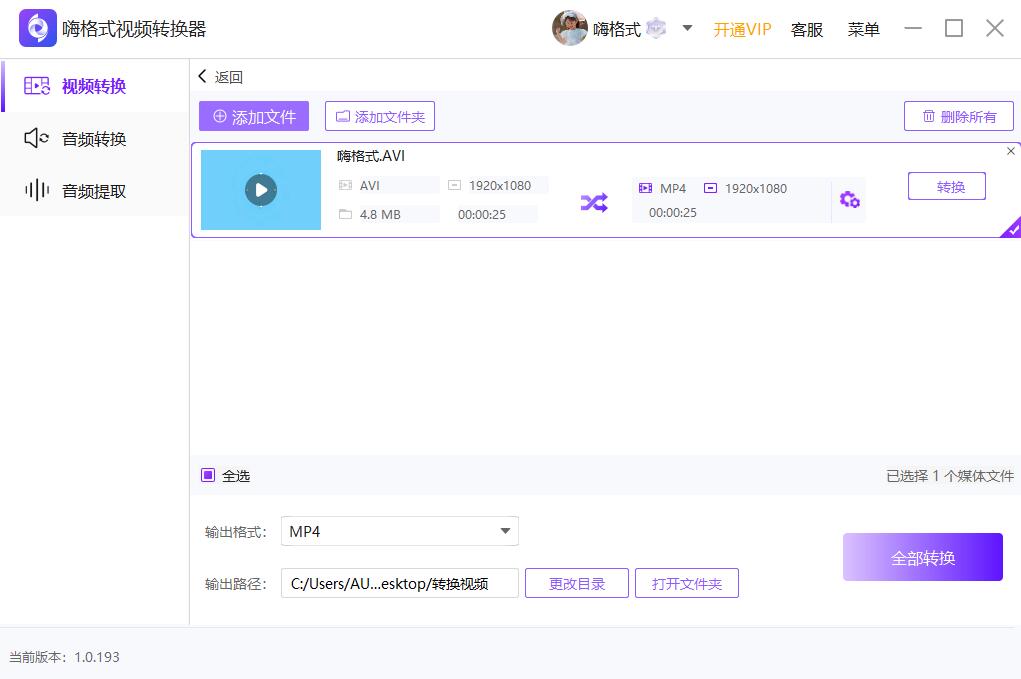Viewport: 1021px width, 679px height.
Task: Open output settings gear for 嗨格式.AVI
Action: [x=850, y=200]
